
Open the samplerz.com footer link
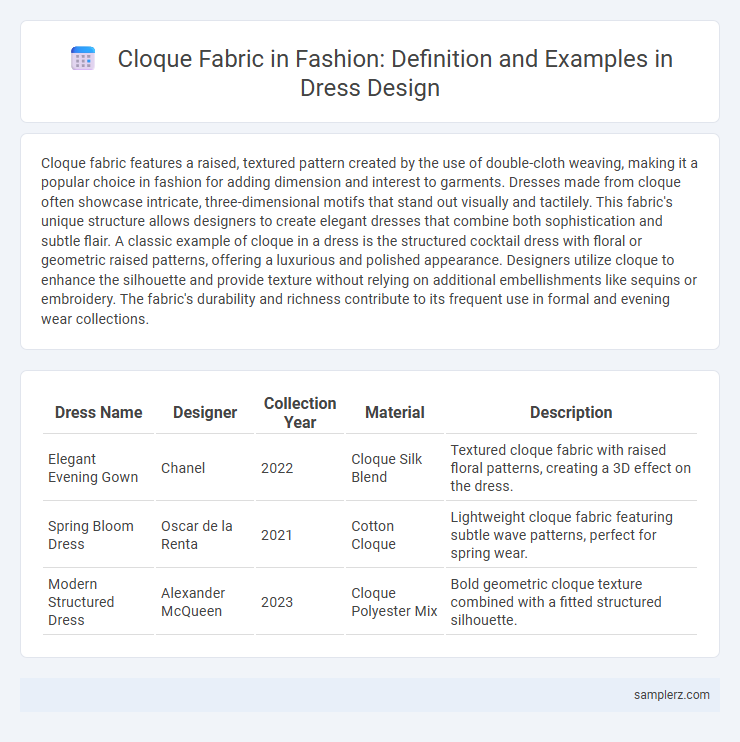[671, 695]
